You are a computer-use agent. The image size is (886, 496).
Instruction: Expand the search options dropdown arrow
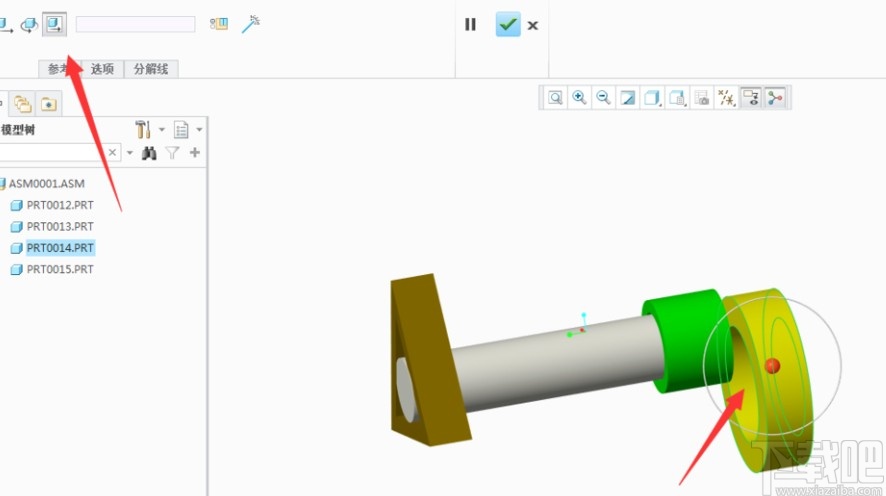click(x=129, y=153)
